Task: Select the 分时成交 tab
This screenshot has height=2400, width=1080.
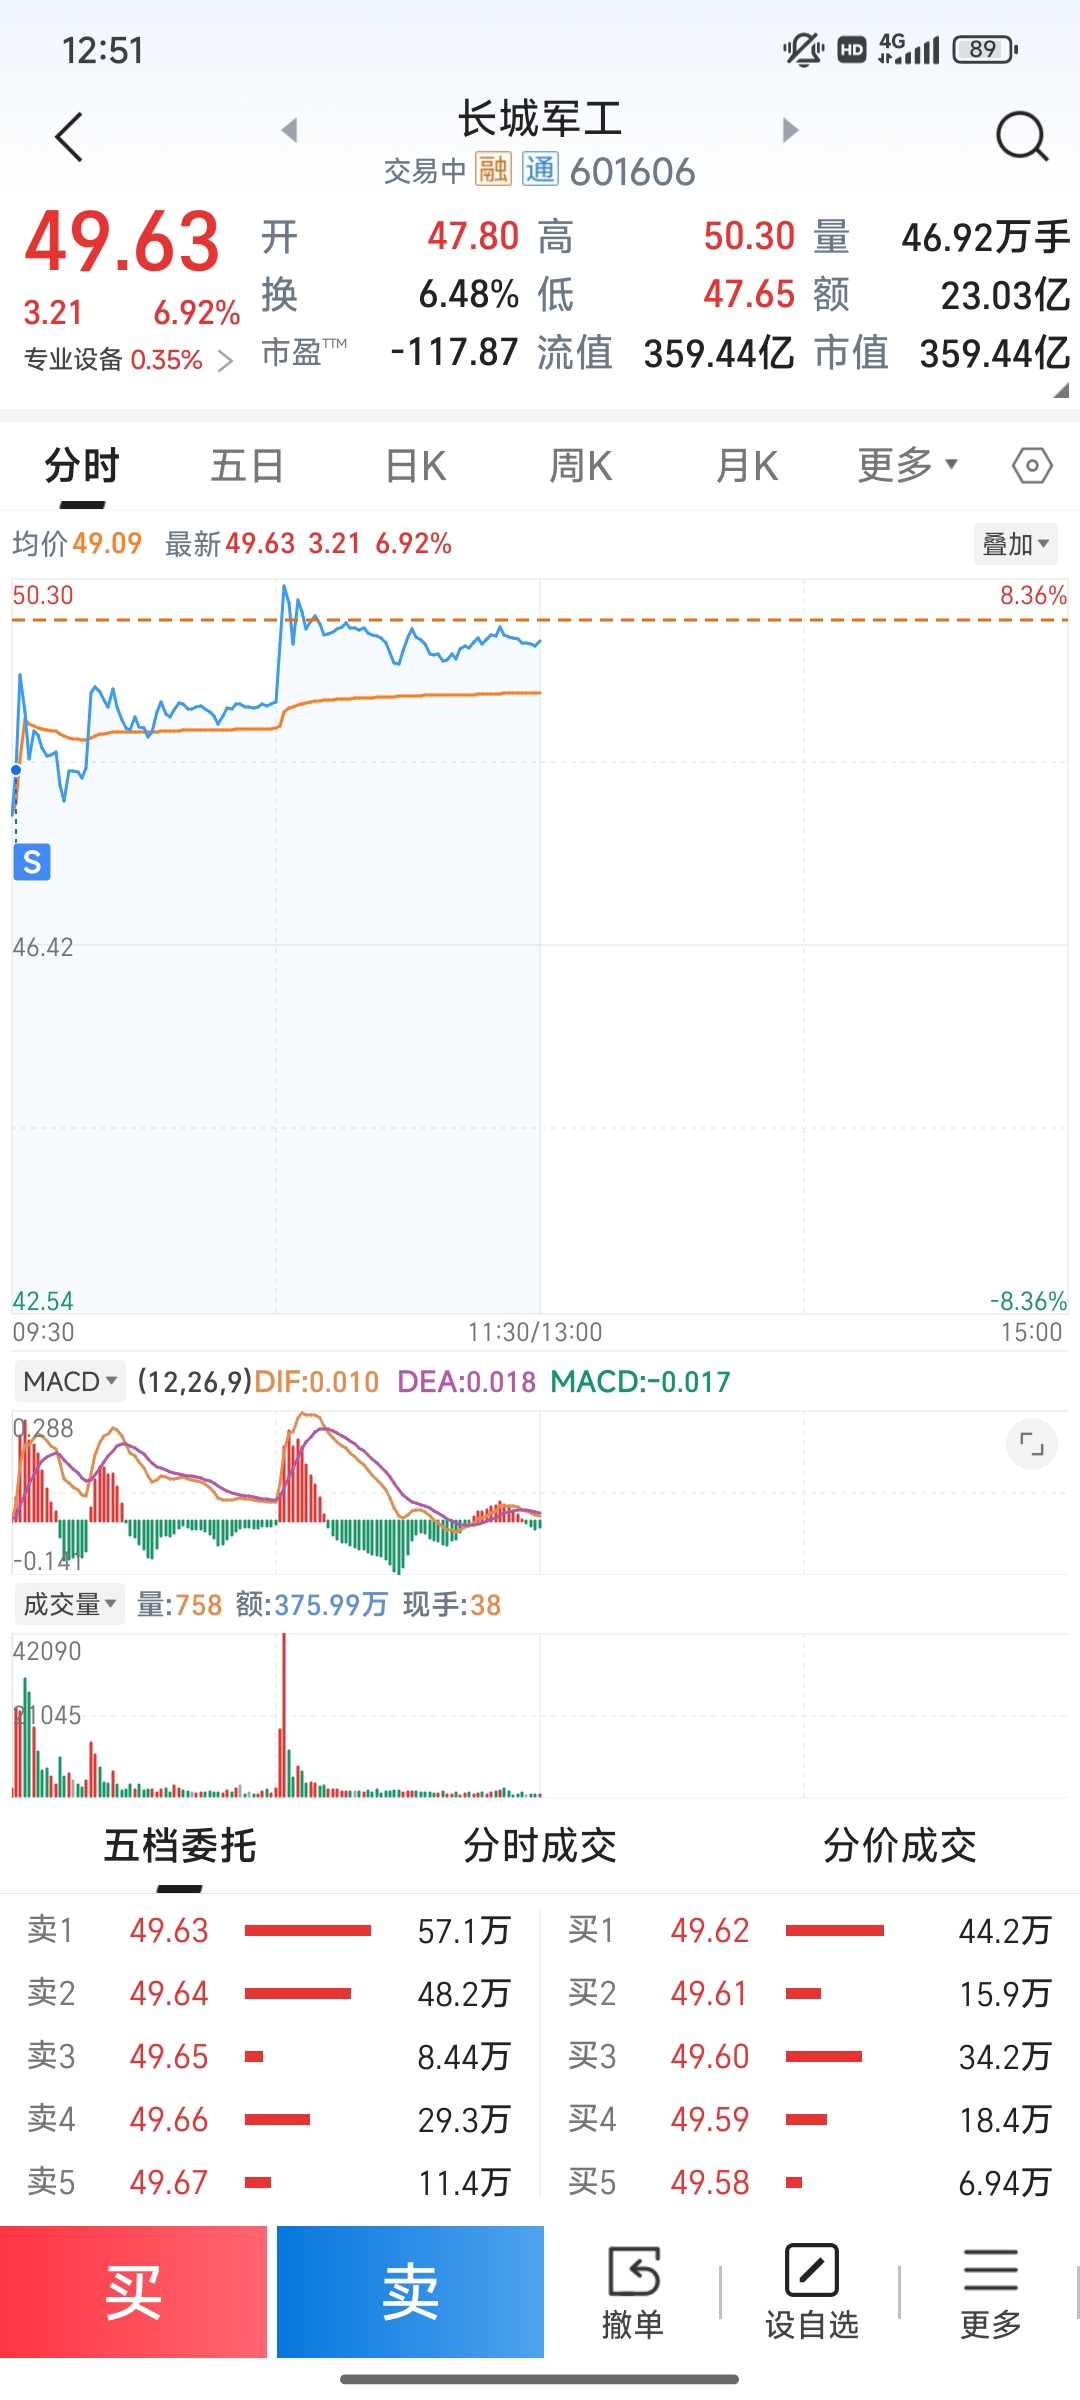Action: pyautogui.click(x=540, y=1846)
